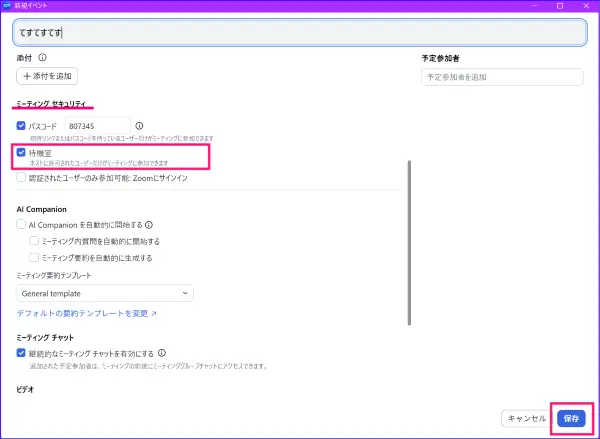Disable the 待機室 waiting room checkbox

coord(22,153)
